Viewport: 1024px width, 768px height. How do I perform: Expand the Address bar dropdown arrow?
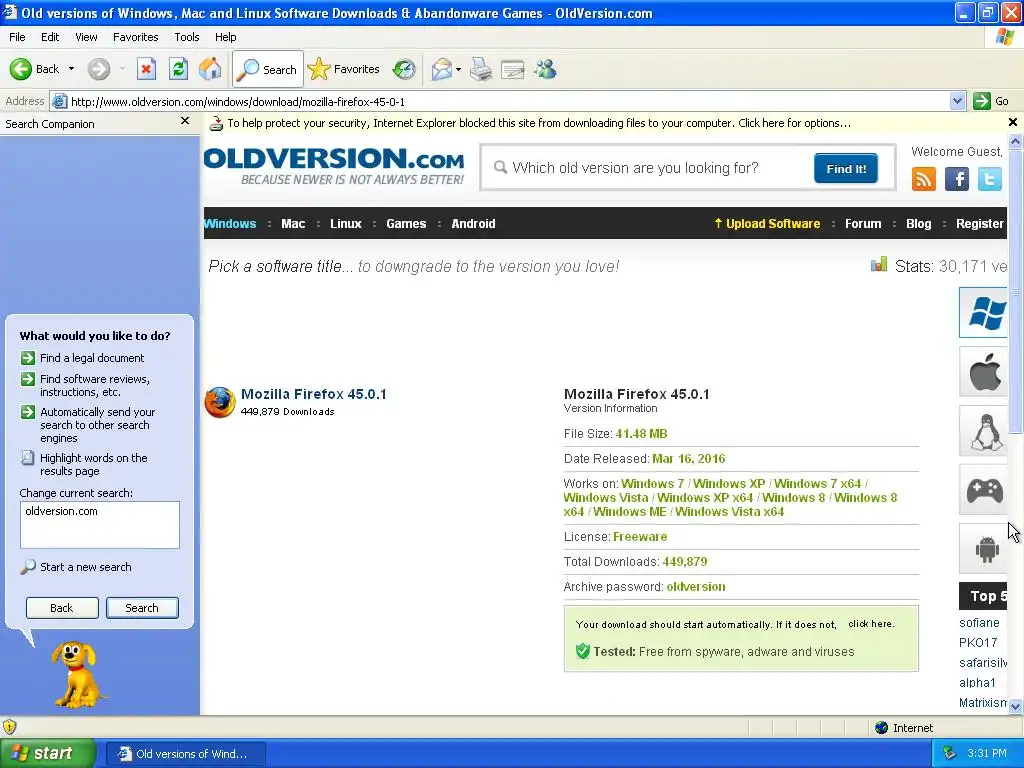957,101
